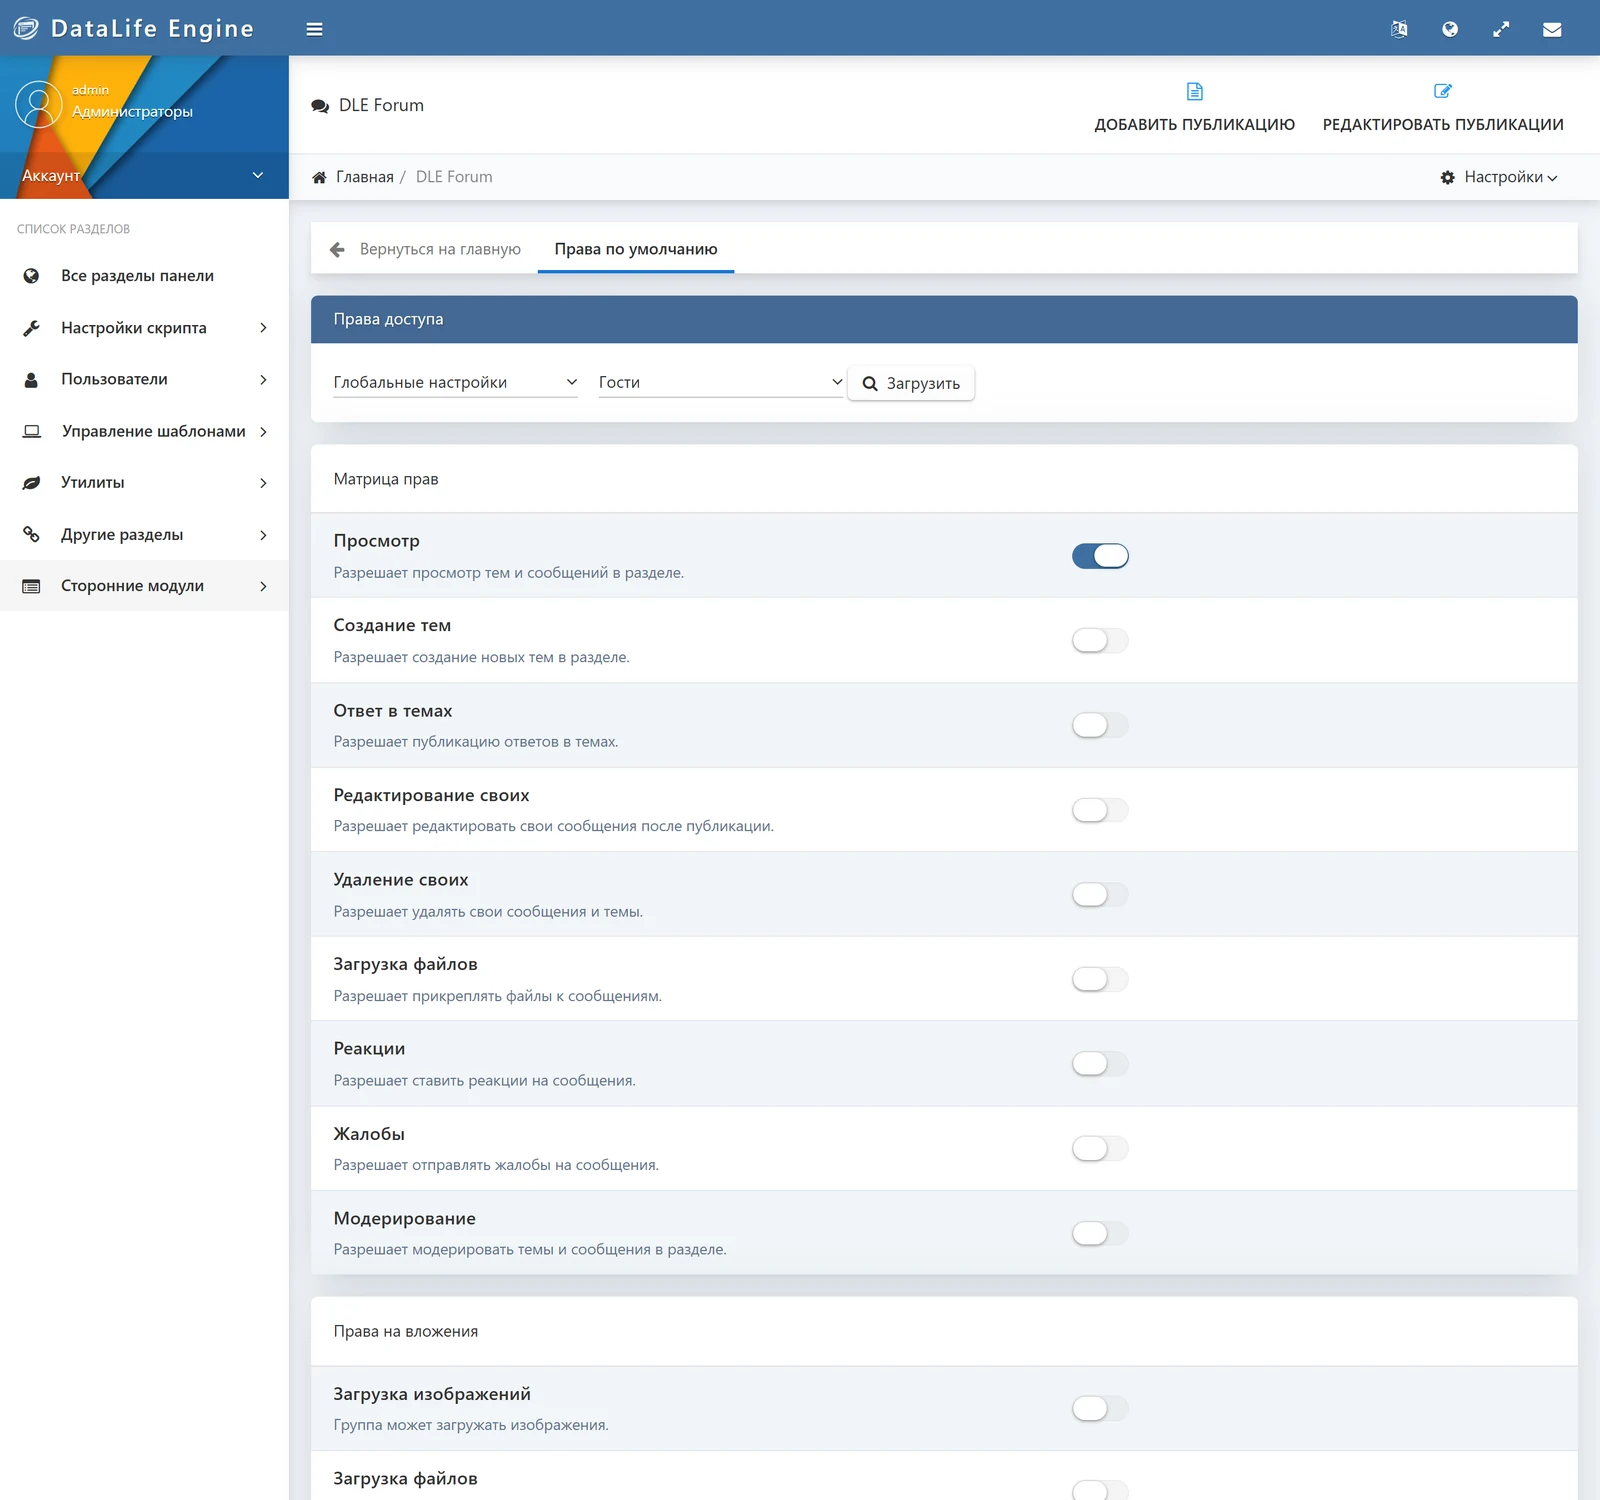
Task: Enable the Загрузка изображений toggle
Action: 1100,1409
